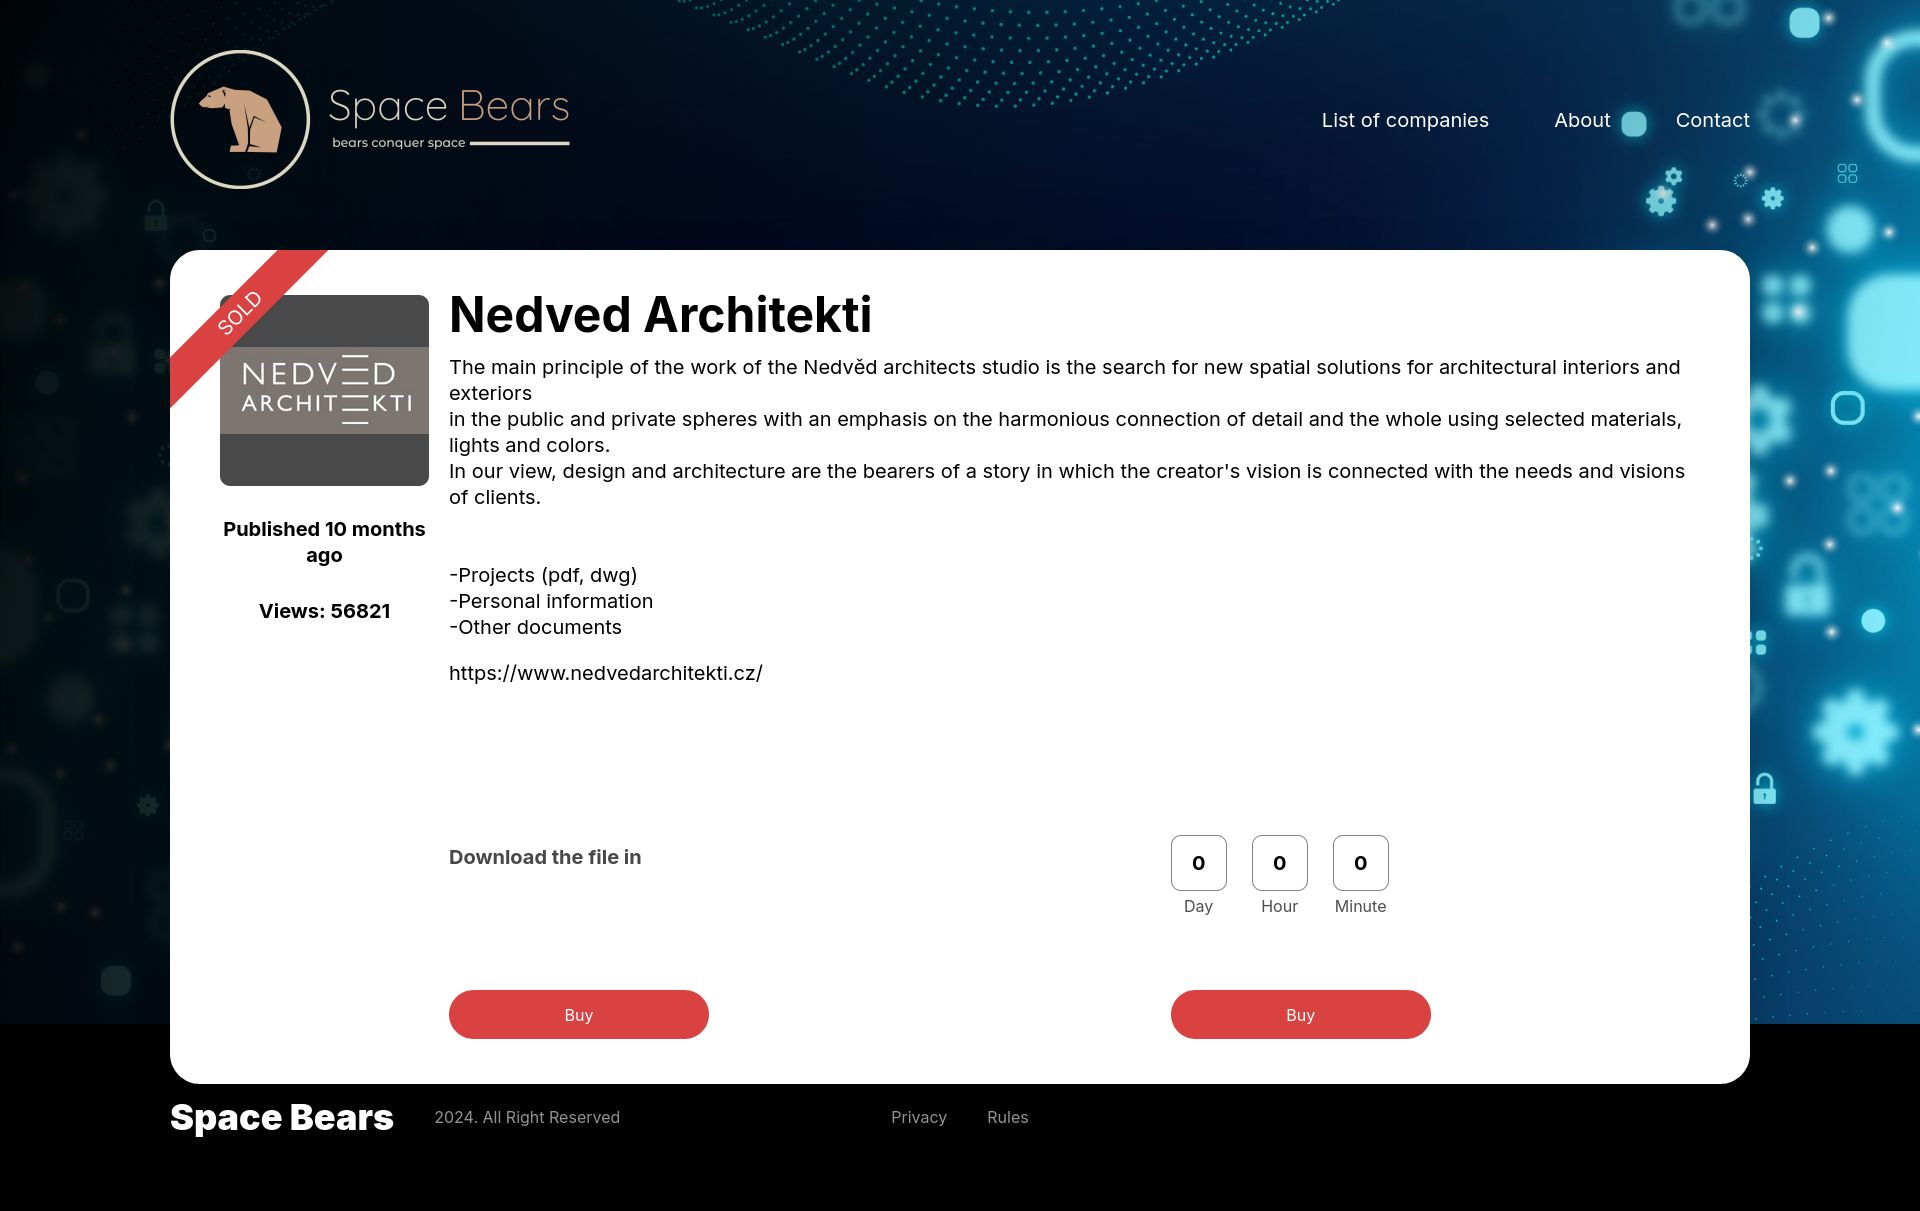The width and height of the screenshot is (1920, 1211).
Task: Open the Privacy footer link
Action: [x=919, y=1117]
